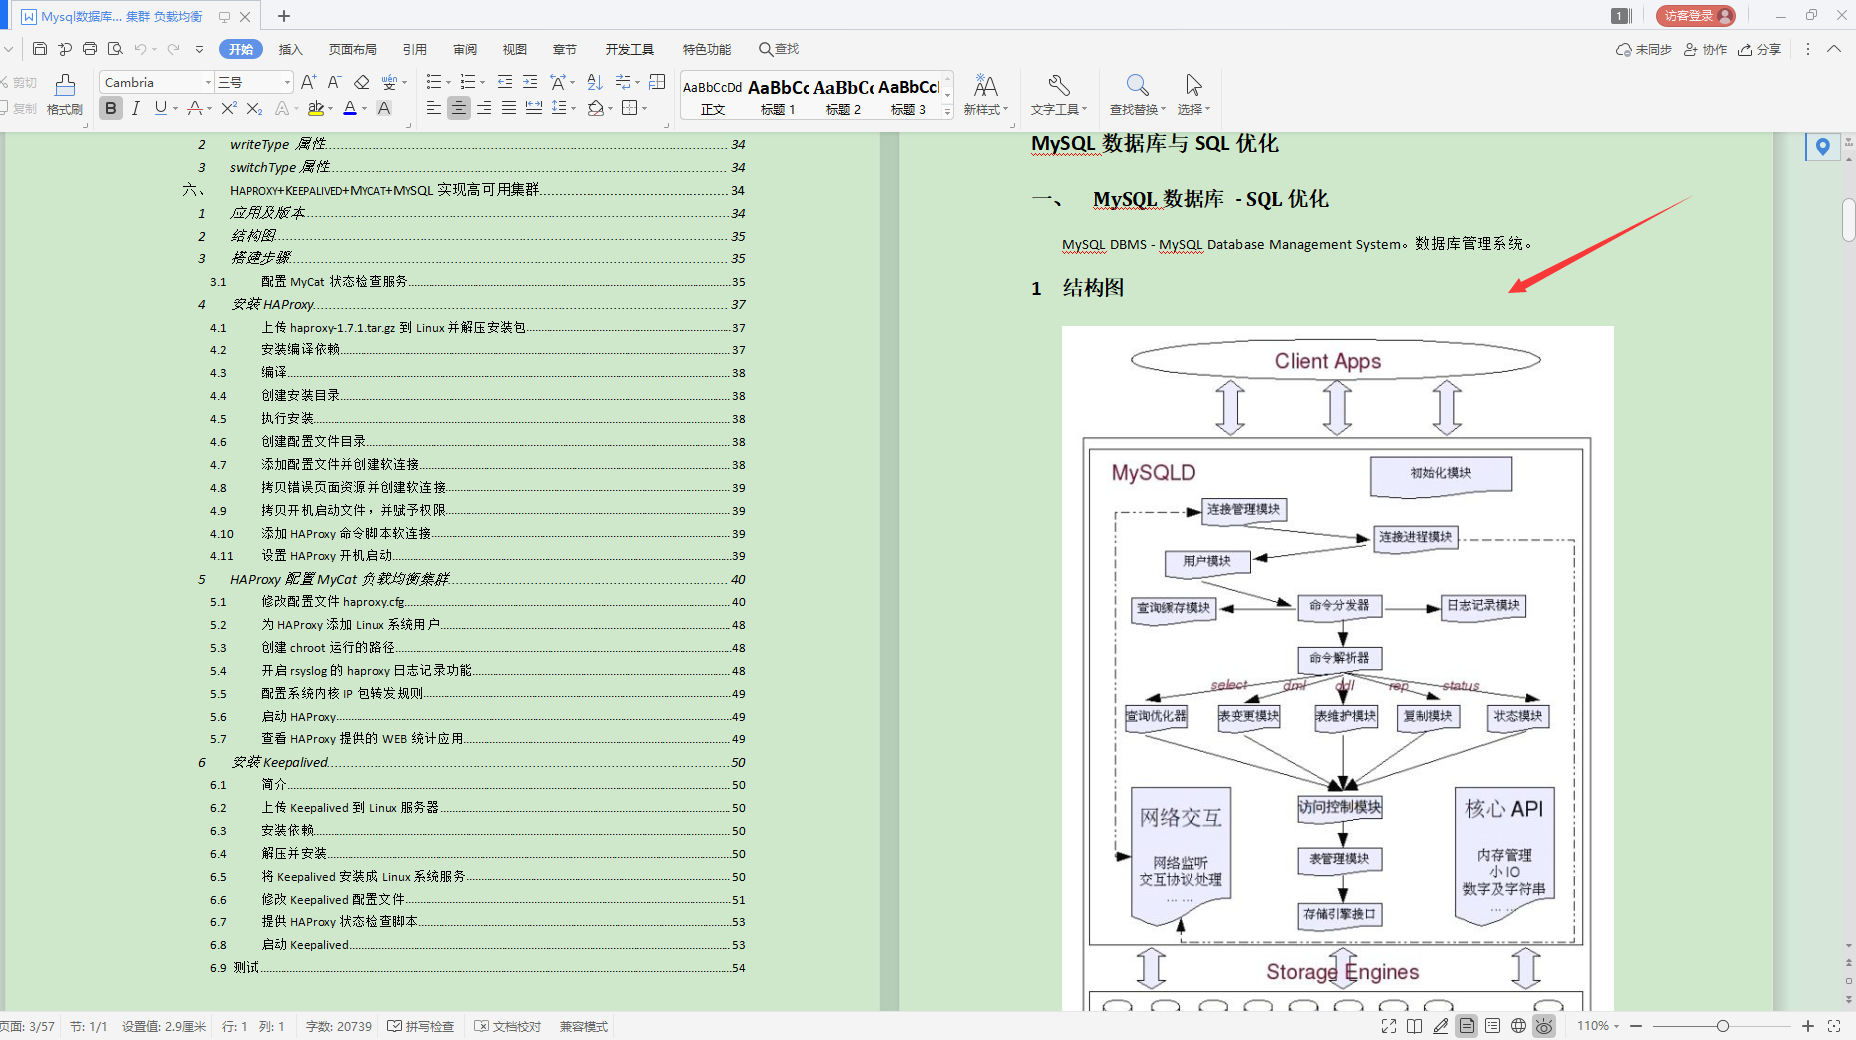Select the Text Tool (文字工具) icon

pos(1058,95)
